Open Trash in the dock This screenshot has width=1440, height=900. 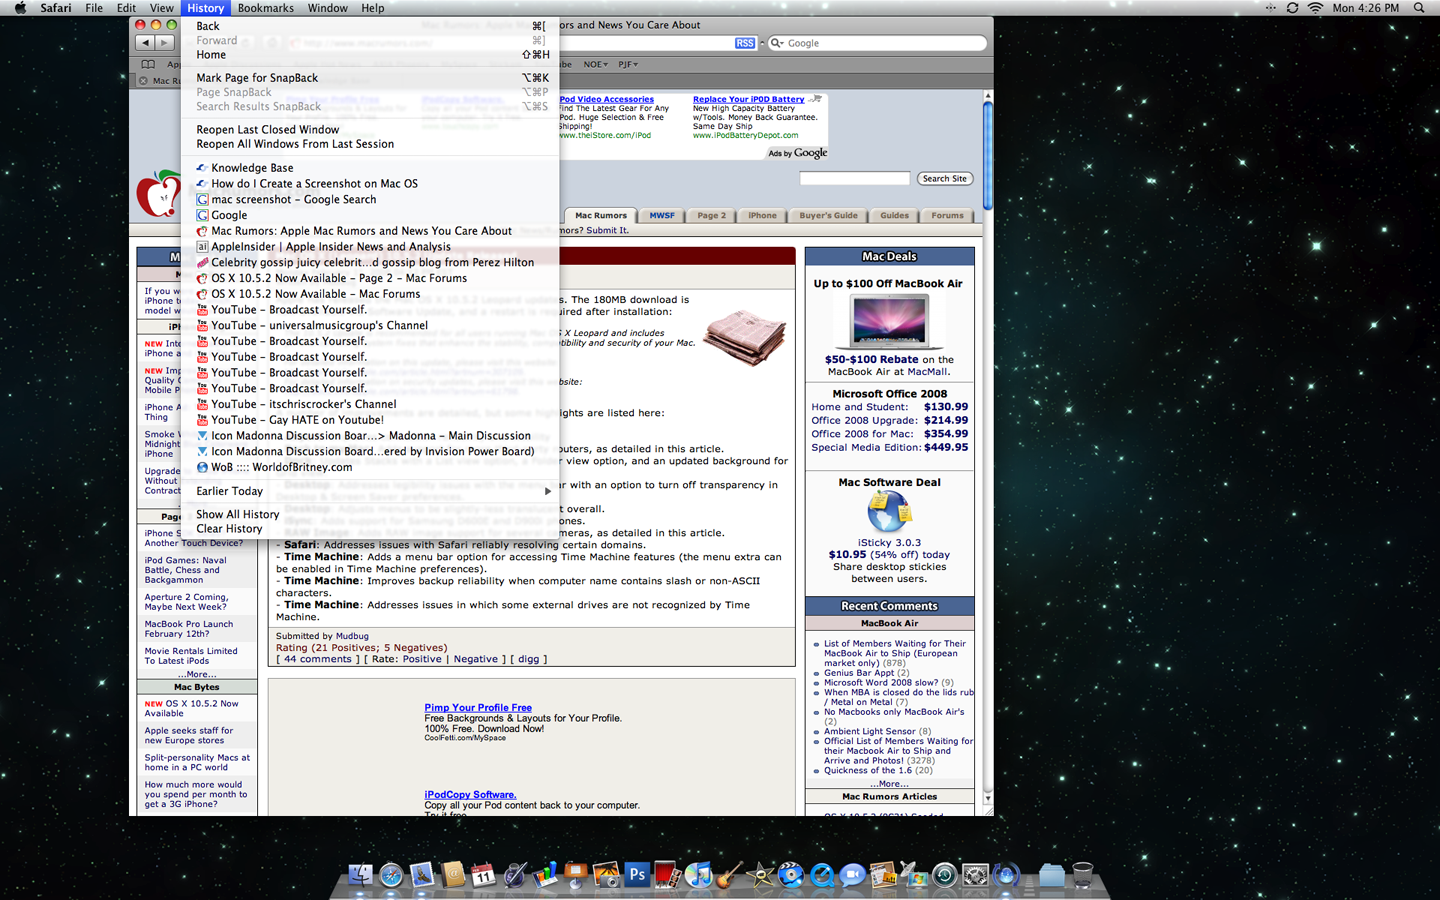click(x=1082, y=875)
